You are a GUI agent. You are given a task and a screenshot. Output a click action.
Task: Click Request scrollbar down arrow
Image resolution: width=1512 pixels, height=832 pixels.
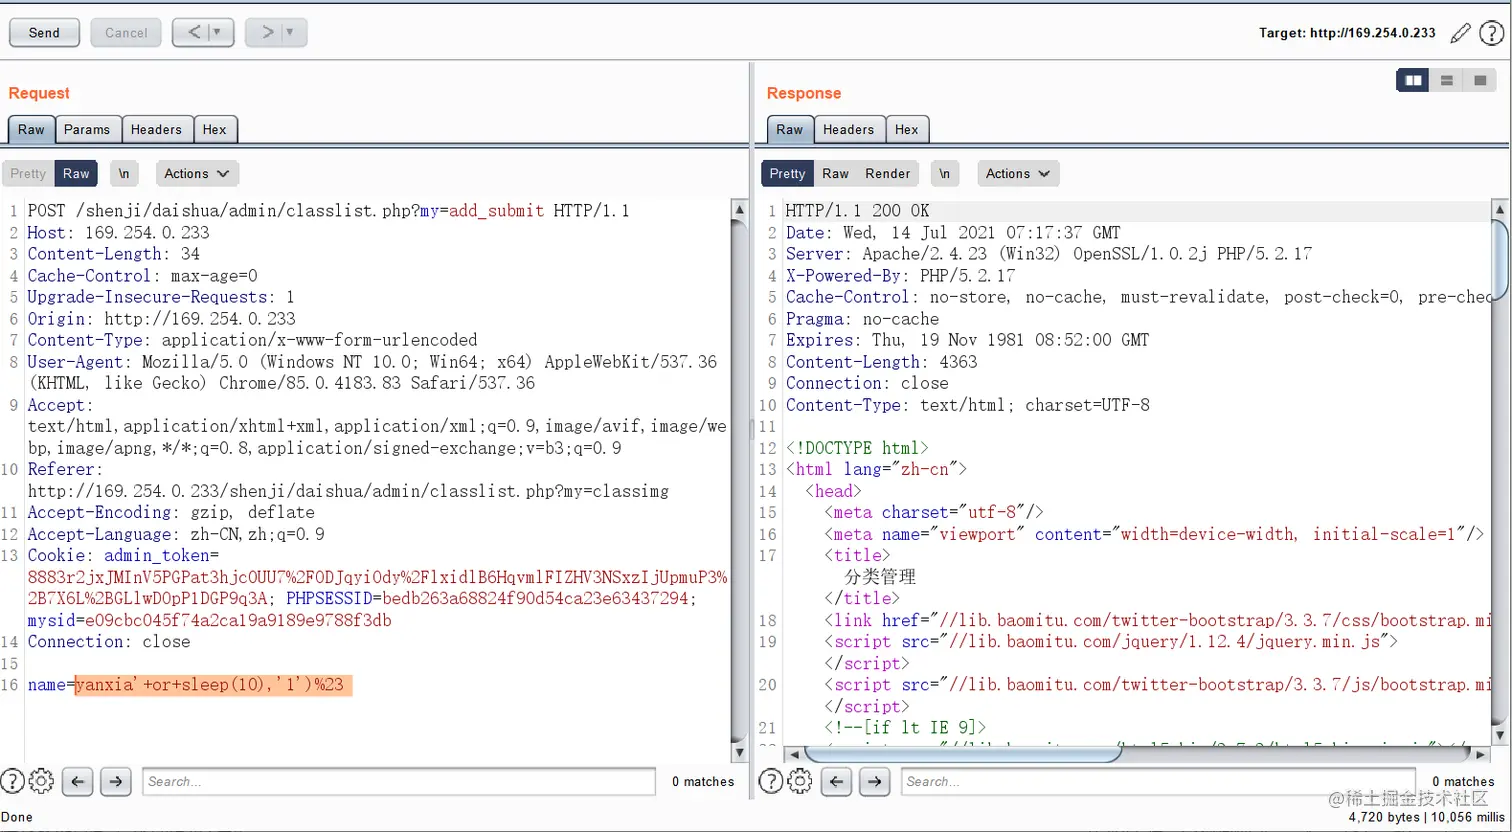coord(739,752)
